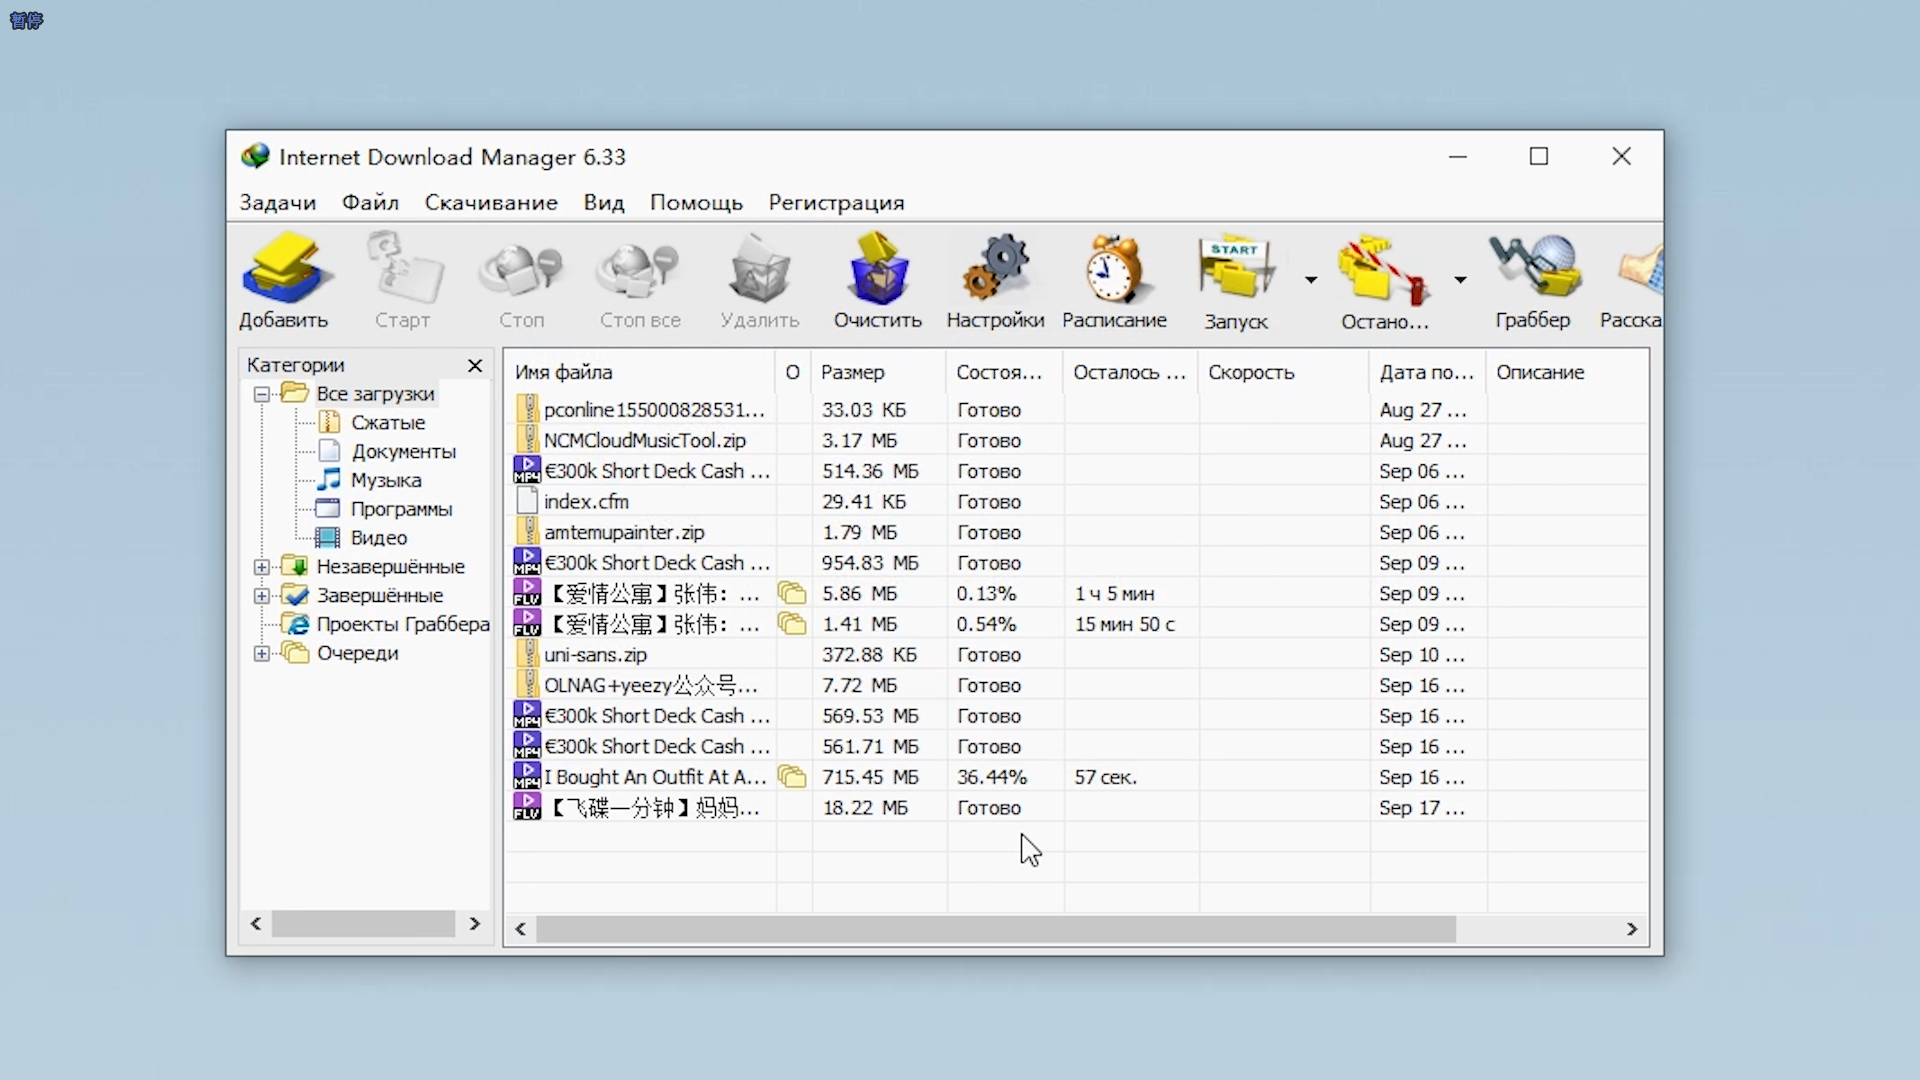Select the Музыка category in sidebar
Viewport: 1920px width, 1080px height.
pyautogui.click(x=385, y=480)
